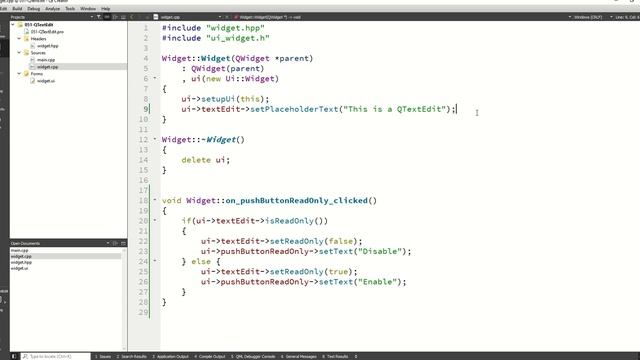
Task: Click the 051-QTextEdit project folder icon
Action: pos(20,24)
